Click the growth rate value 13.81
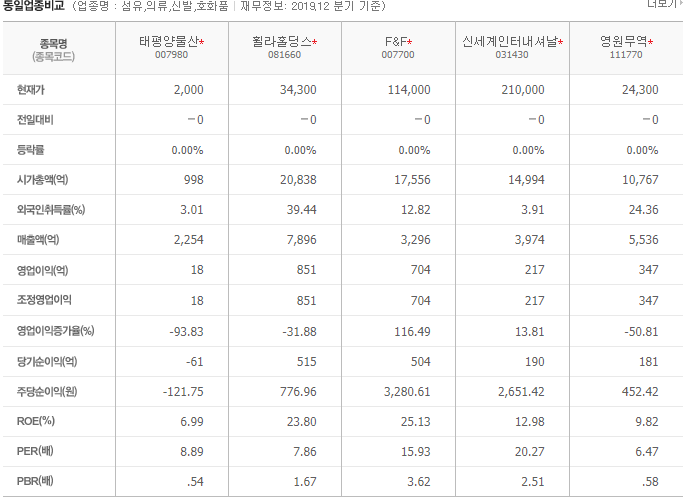The height and width of the screenshot is (502, 691). tap(530, 331)
